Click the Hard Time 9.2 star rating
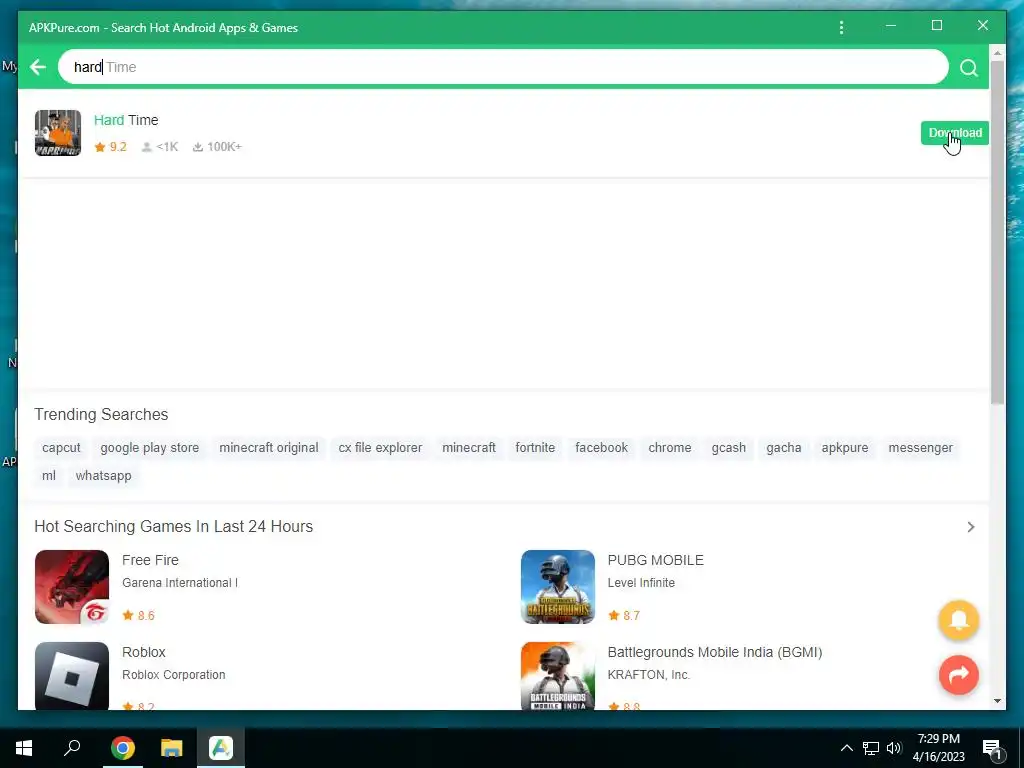1024x768 pixels. pyautogui.click(x=110, y=147)
